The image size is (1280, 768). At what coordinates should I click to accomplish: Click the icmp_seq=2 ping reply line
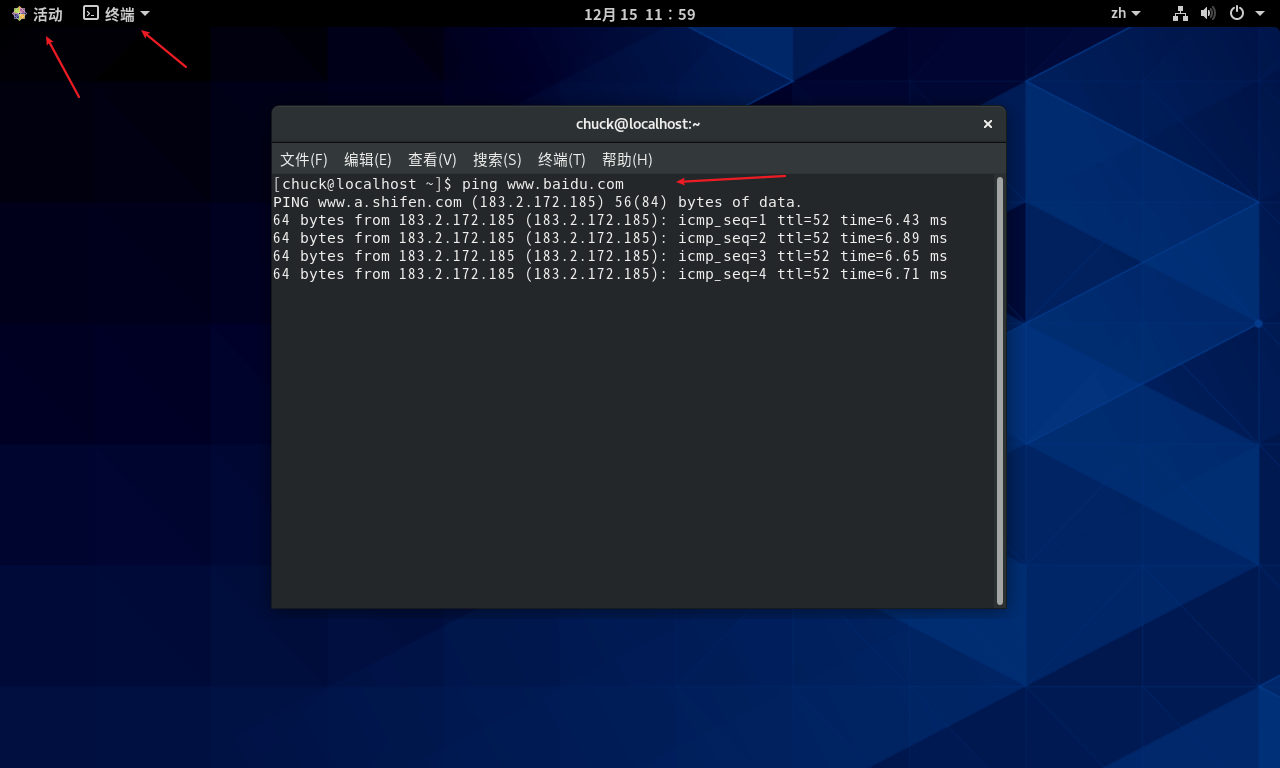[610, 238]
